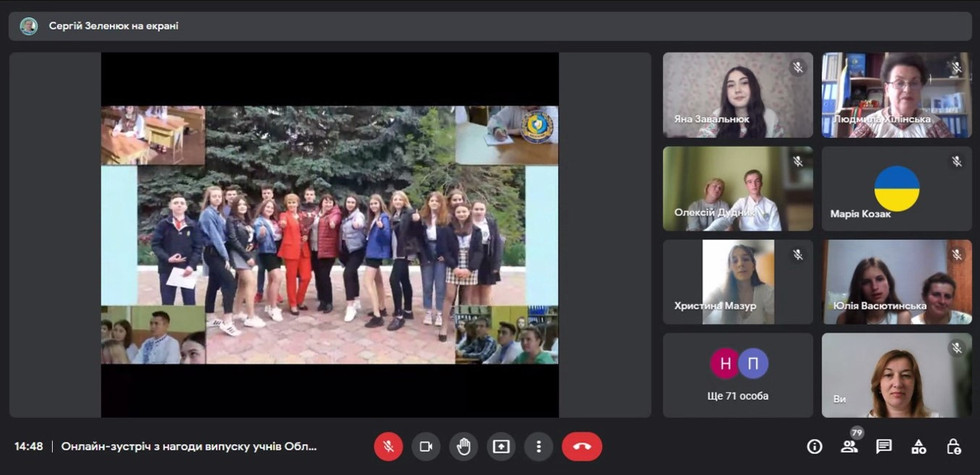Open the chat panel icon
The width and height of the screenshot is (980, 475).
pos(884,446)
